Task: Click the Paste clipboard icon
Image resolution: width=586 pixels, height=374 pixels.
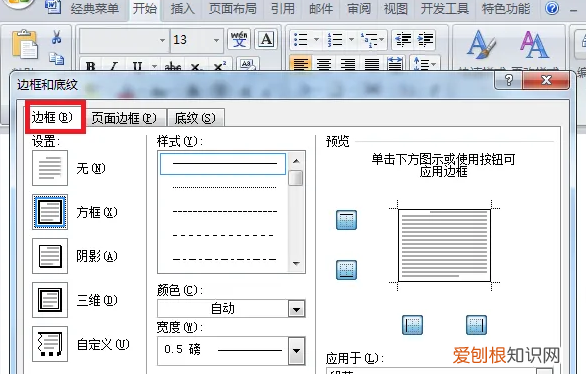Action: pos(25,44)
